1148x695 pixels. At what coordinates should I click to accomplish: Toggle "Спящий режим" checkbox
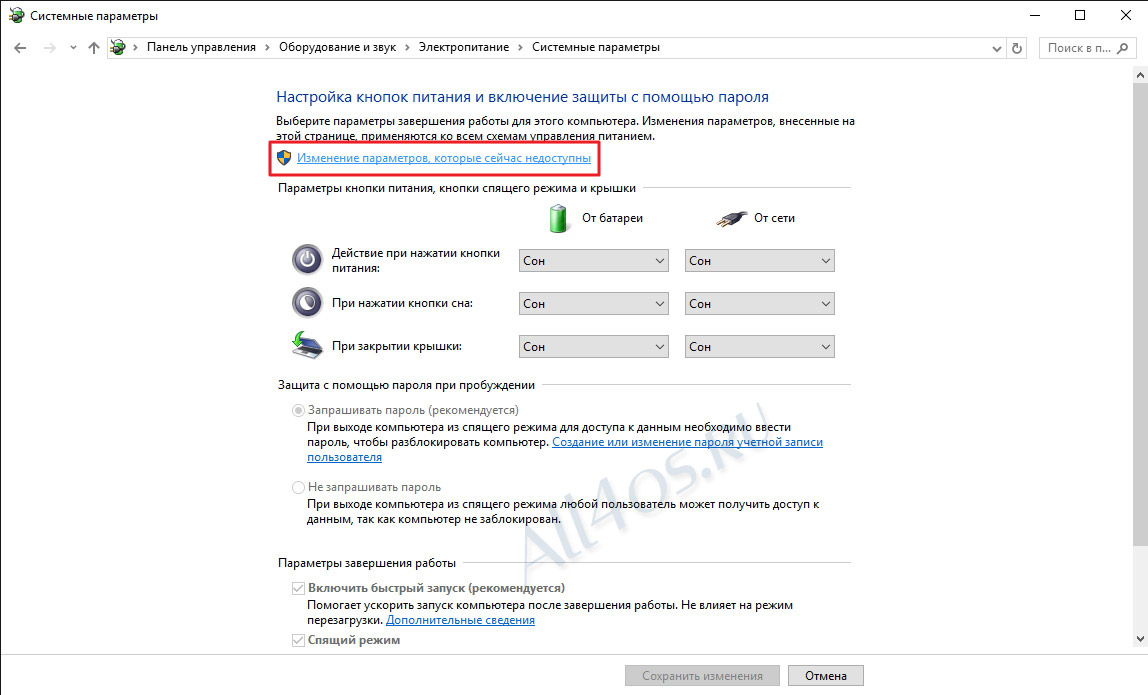click(x=298, y=640)
